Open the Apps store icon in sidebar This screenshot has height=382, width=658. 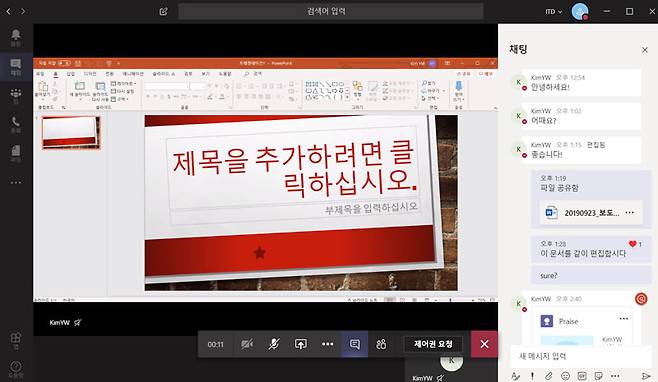tap(16, 340)
